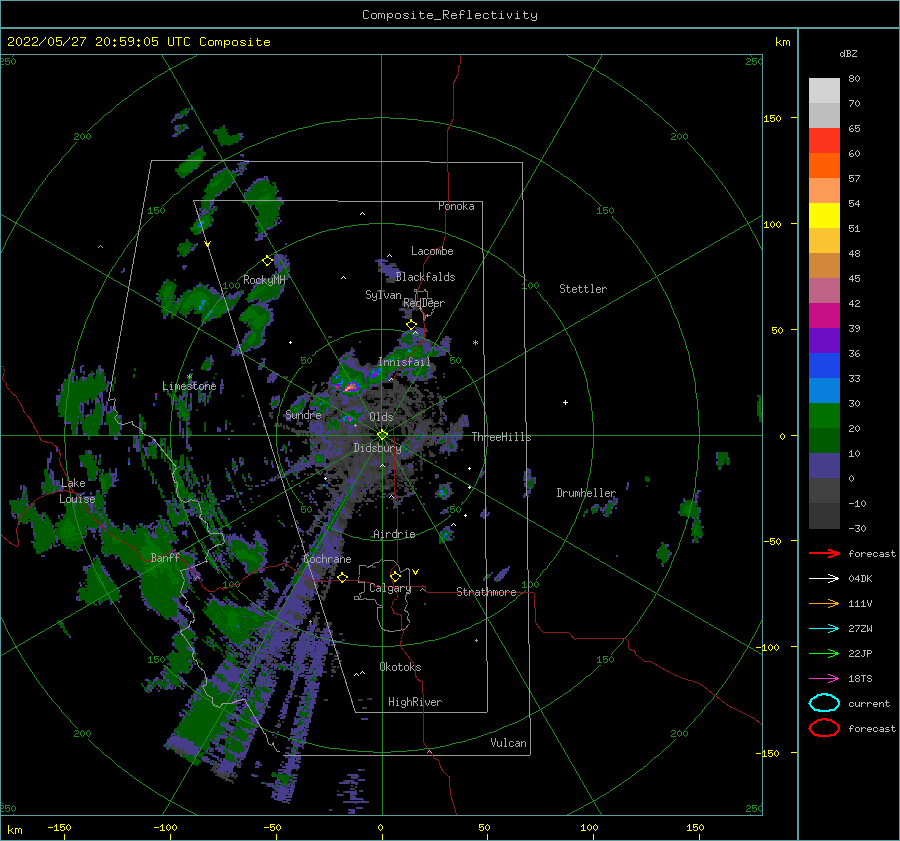Click the Blackfalds label on map

click(x=425, y=277)
